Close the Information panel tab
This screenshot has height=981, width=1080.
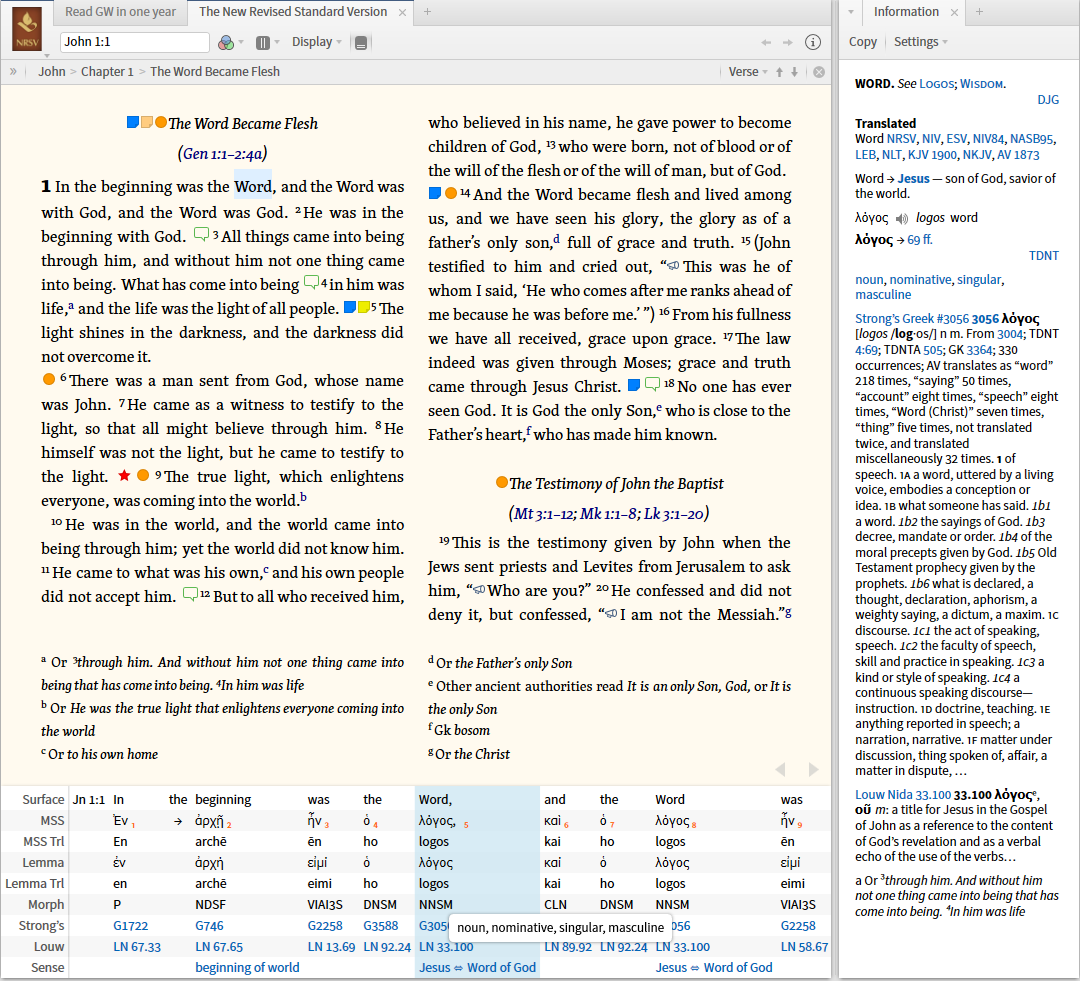coord(954,12)
